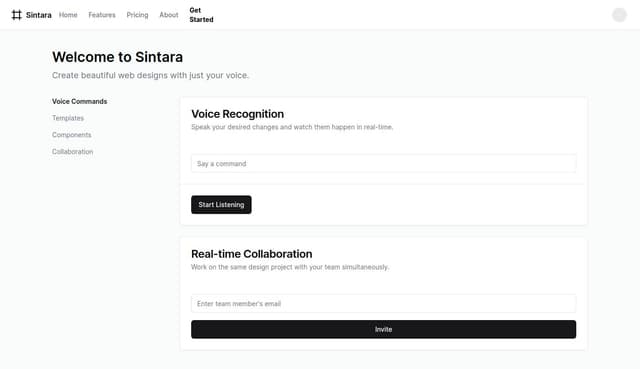
Task: Click the Sintara logo icon
Action: click(16, 15)
